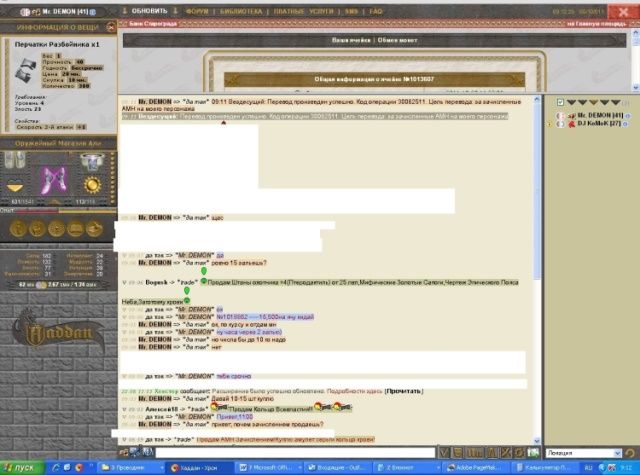Click the pink armor item icon

pyautogui.click(x=52, y=183)
